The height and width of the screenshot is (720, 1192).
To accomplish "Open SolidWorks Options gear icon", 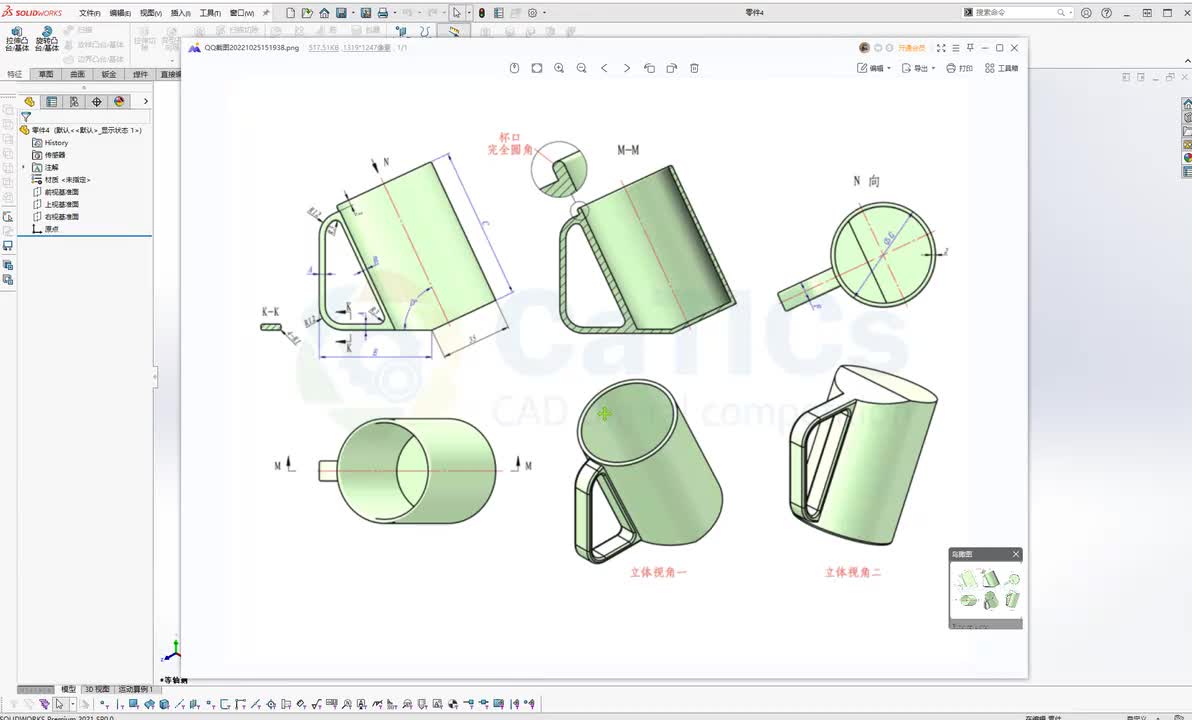I will coord(532,13).
